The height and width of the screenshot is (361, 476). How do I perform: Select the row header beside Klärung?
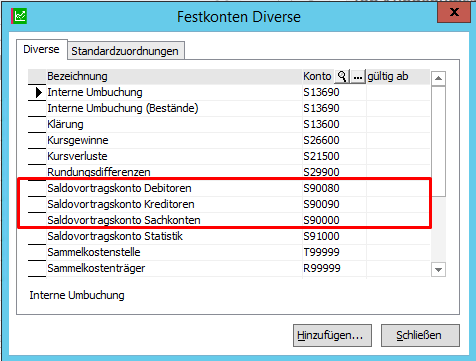coord(37,124)
